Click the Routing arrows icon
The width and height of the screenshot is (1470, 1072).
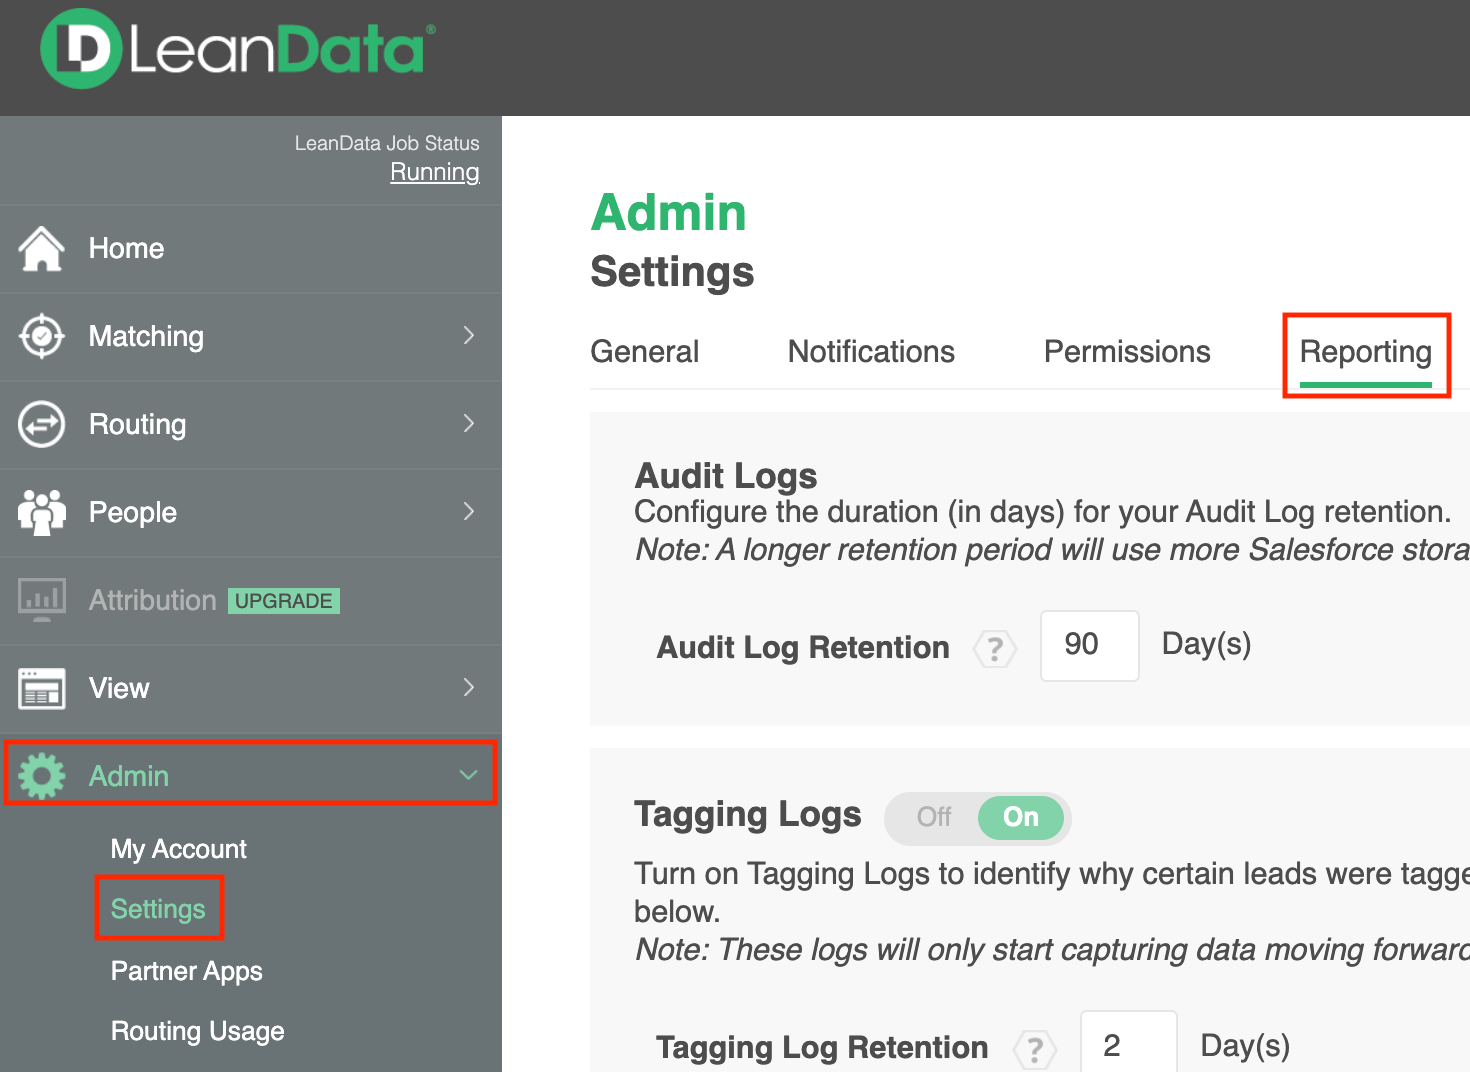(42, 425)
